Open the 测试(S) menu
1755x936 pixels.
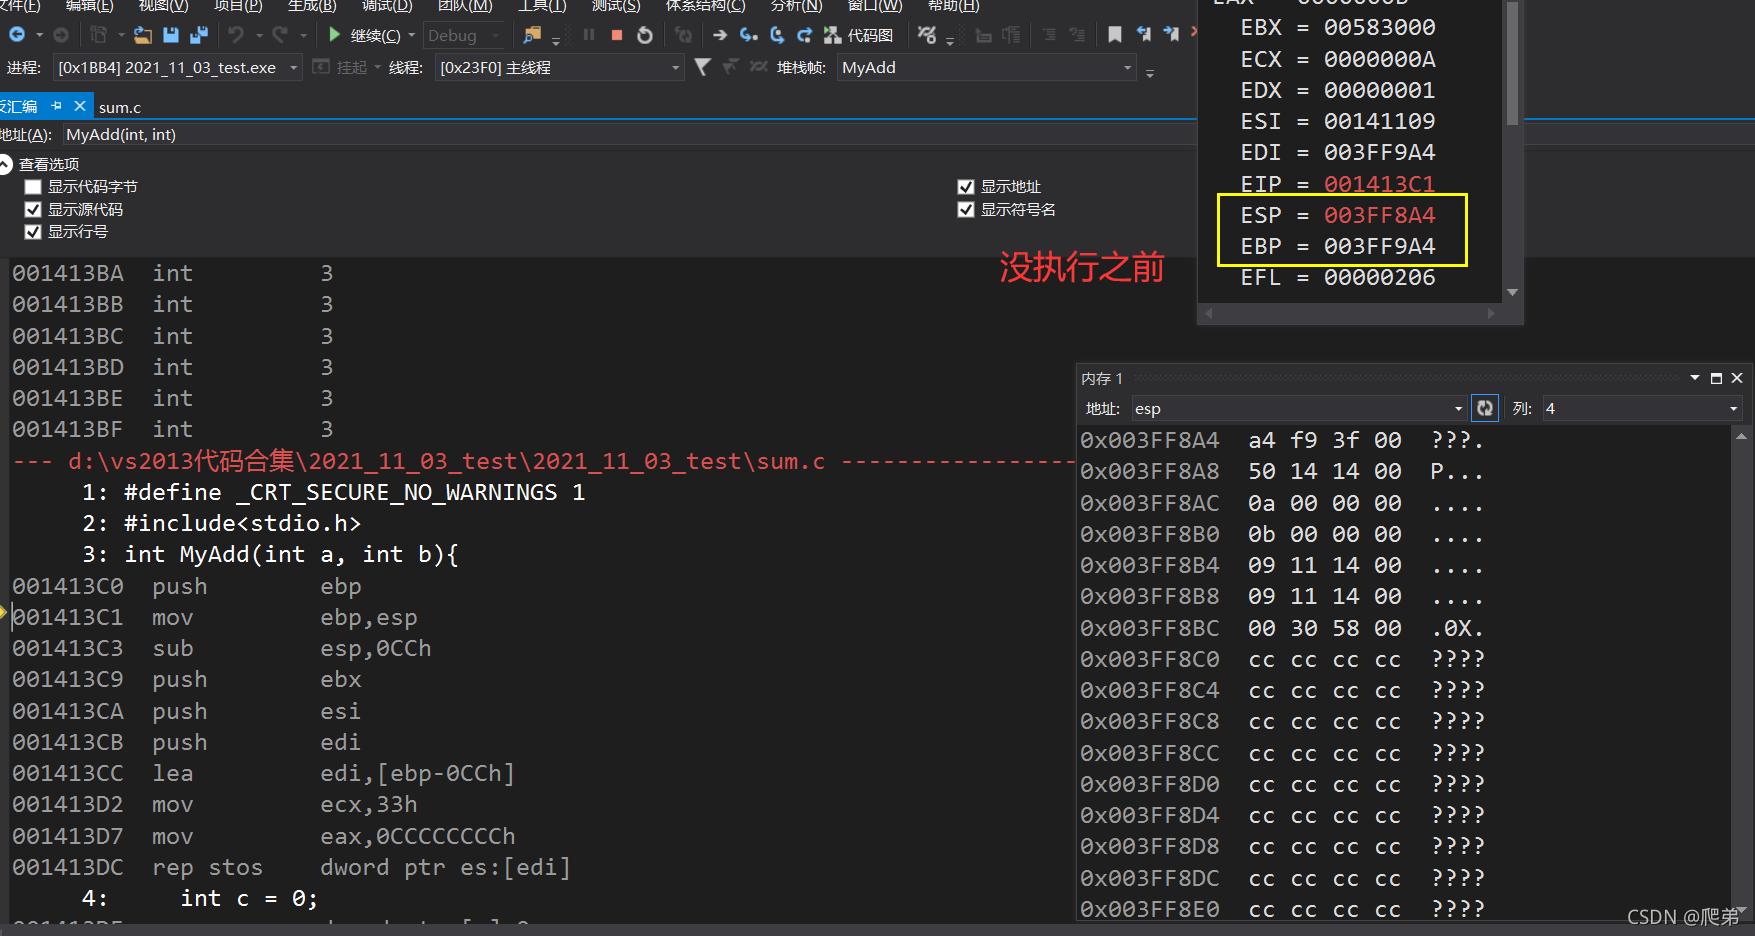click(x=616, y=5)
